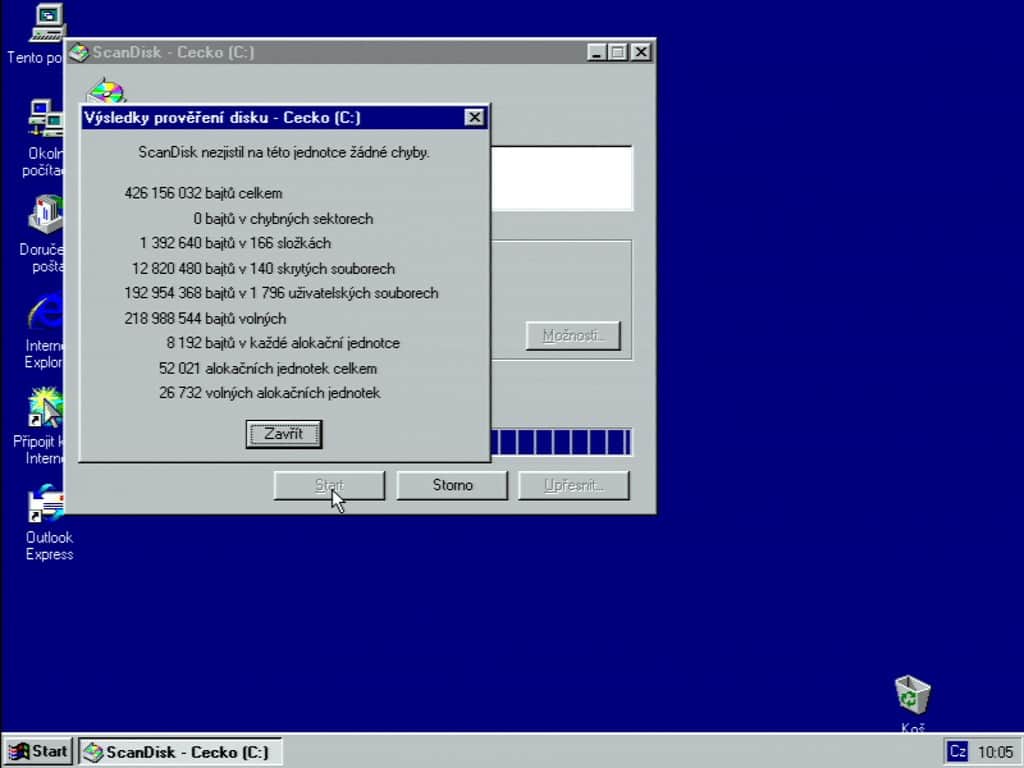
Task: Open the Připojit k Internetu shortcut
Action: pos(46,408)
